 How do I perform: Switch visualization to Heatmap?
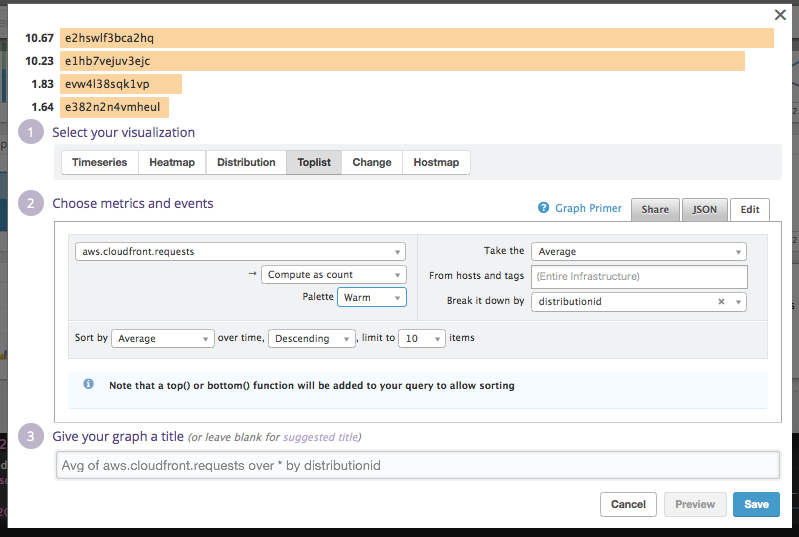pyautogui.click(x=172, y=162)
